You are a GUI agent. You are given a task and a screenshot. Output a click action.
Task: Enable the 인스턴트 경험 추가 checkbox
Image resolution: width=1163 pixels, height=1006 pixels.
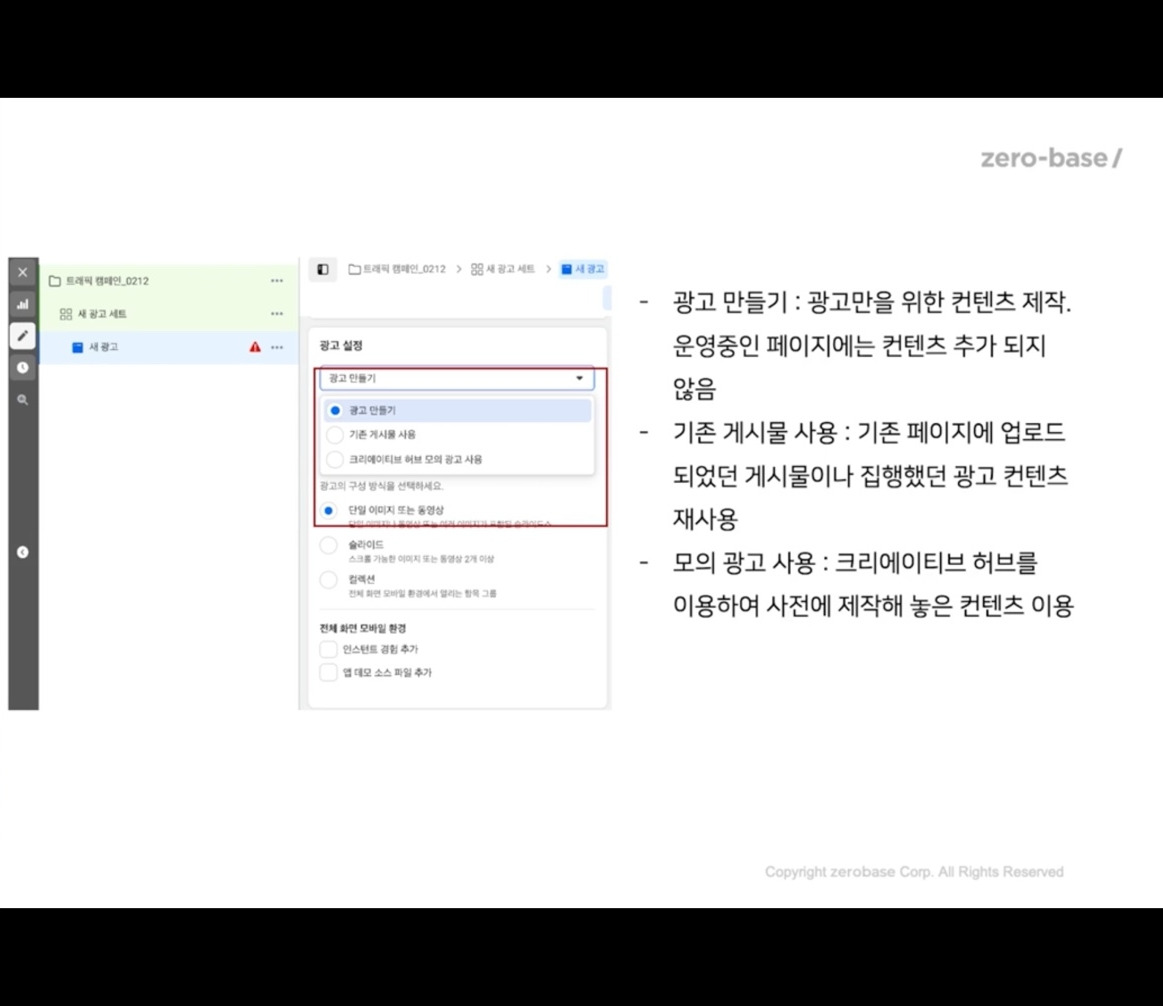pyautogui.click(x=328, y=649)
